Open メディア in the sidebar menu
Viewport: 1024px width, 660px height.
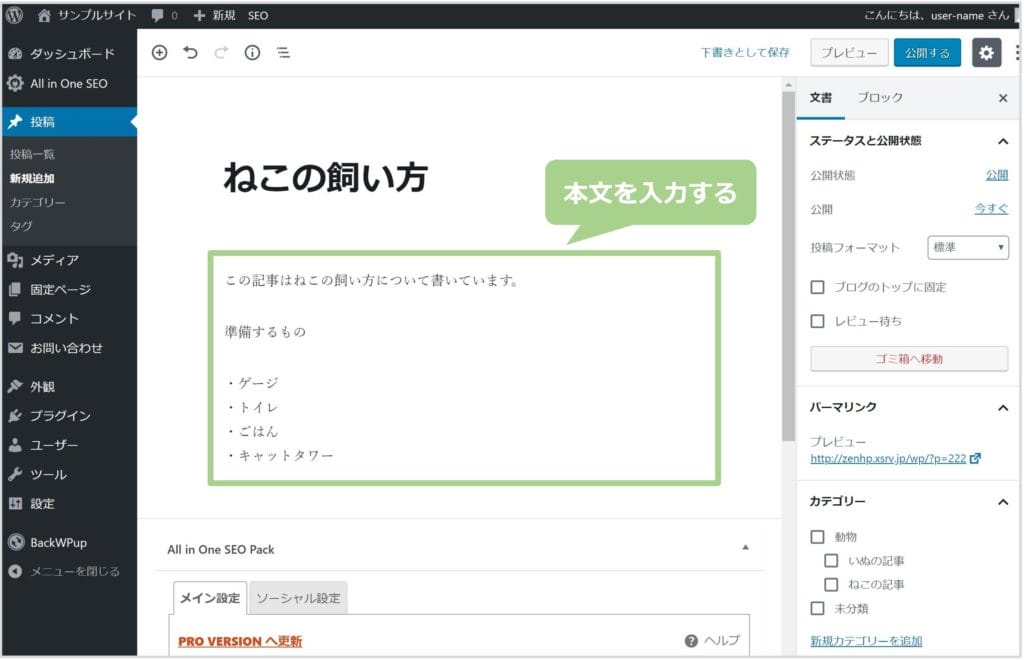coord(54,260)
